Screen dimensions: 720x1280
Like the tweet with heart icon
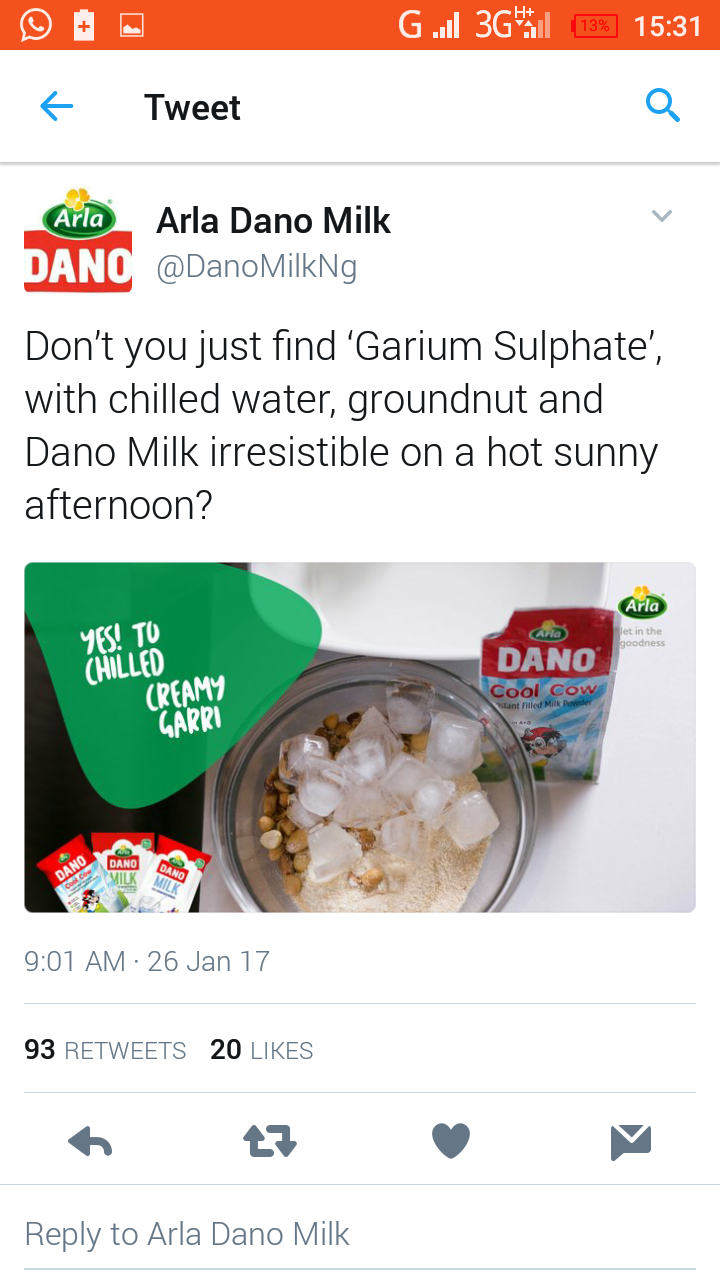pyautogui.click(x=450, y=1141)
